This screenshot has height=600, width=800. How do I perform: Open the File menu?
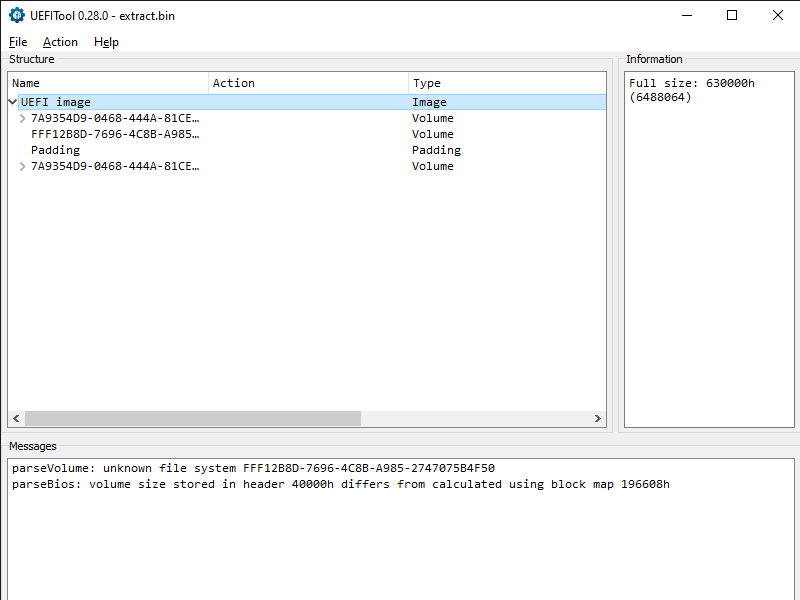(x=18, y=42)
